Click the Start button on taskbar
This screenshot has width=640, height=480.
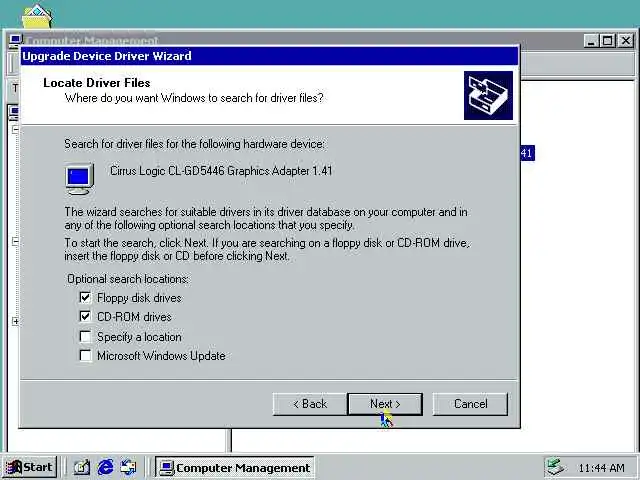[29, 467]
